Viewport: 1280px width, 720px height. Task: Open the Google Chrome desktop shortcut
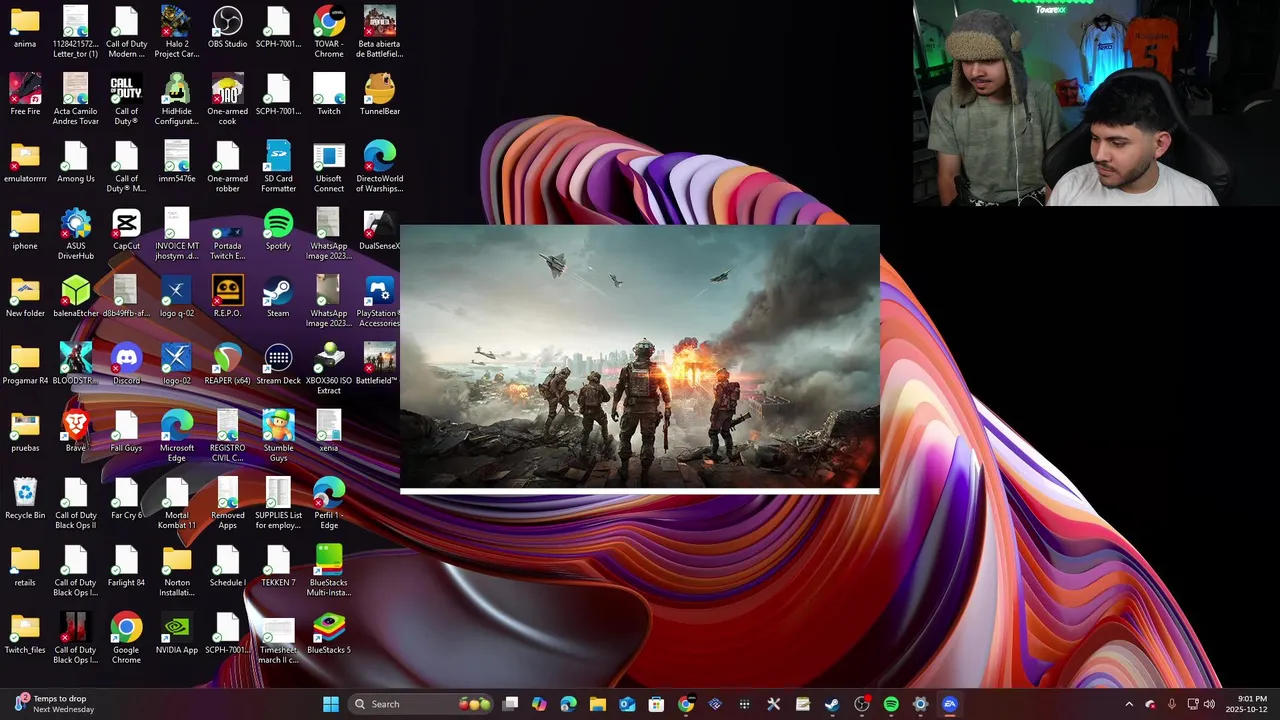[x=126, y=638]
